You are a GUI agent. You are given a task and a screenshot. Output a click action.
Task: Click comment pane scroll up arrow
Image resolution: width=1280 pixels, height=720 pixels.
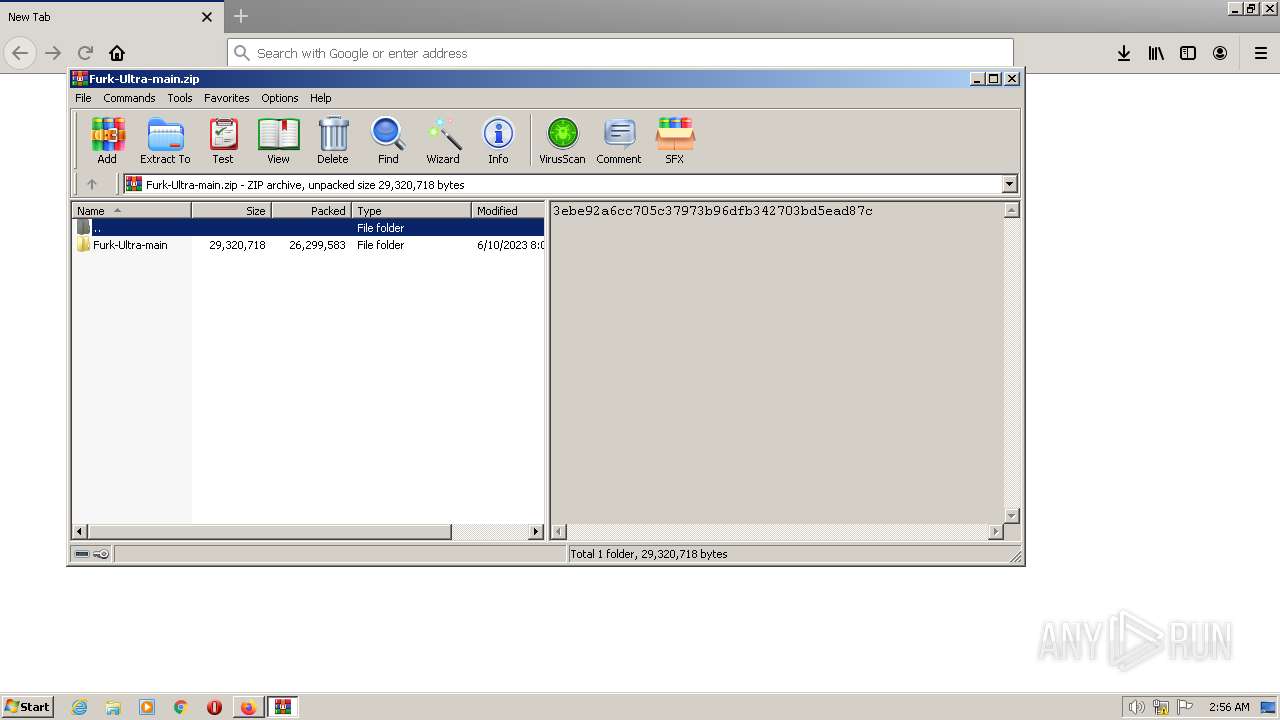pyautogui.click(x=1011, y=210)
